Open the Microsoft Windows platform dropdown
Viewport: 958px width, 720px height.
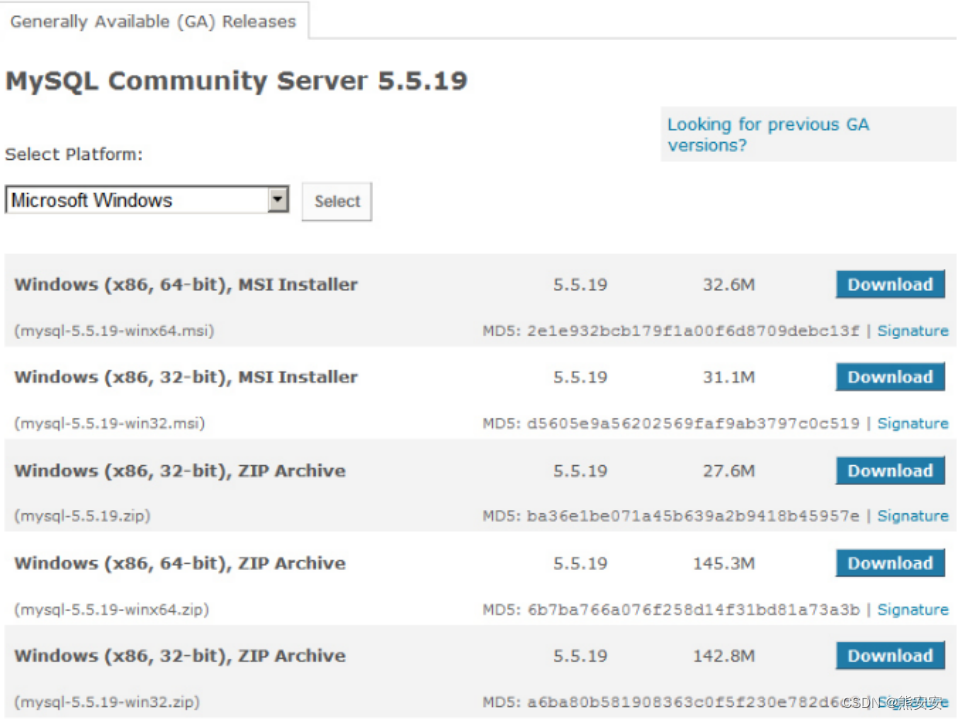click(x=147, y=200)
